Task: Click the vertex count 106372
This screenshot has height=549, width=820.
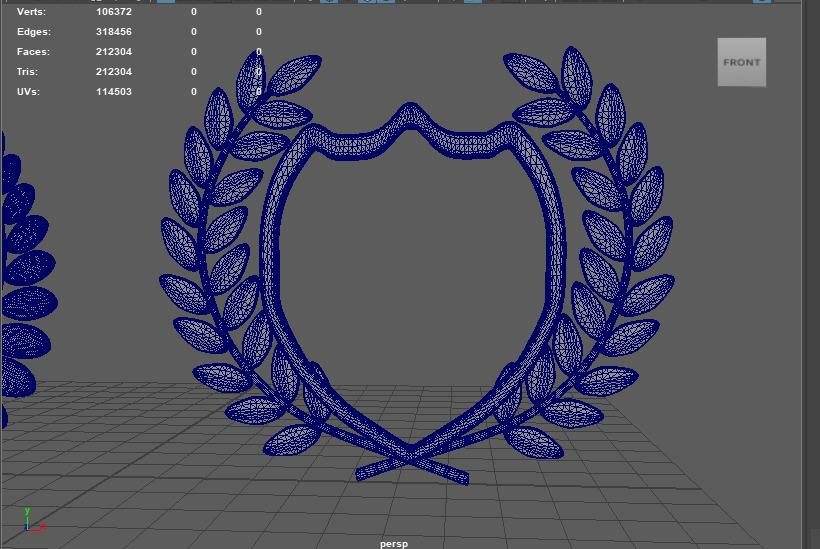Action: [113, 12]
